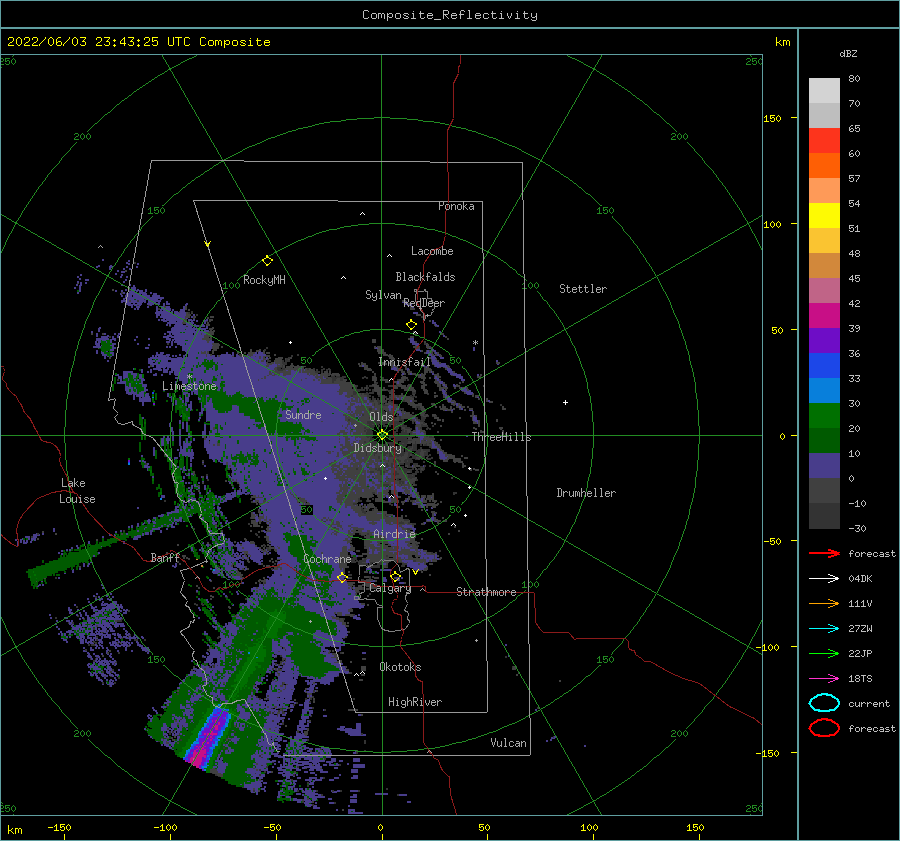The image size is (900, 841).
Task: Click the slate purple swatch below 10 label
Action: pos(824,465)
